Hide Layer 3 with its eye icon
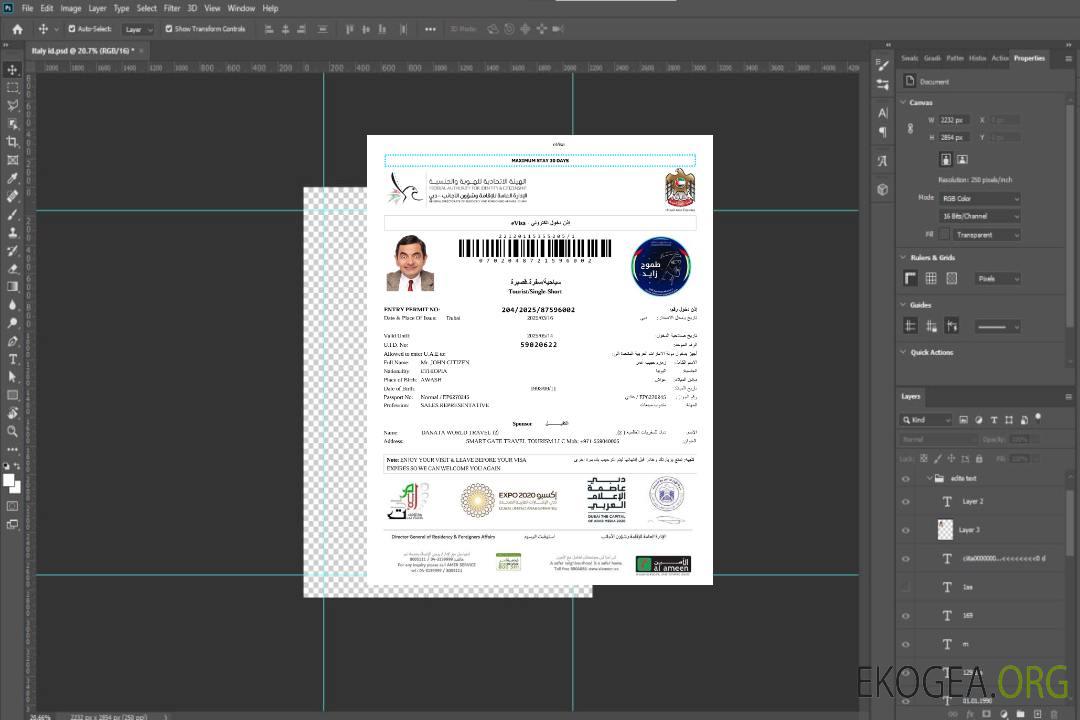Screen dimensions: 1080x720 click(906, 531)
